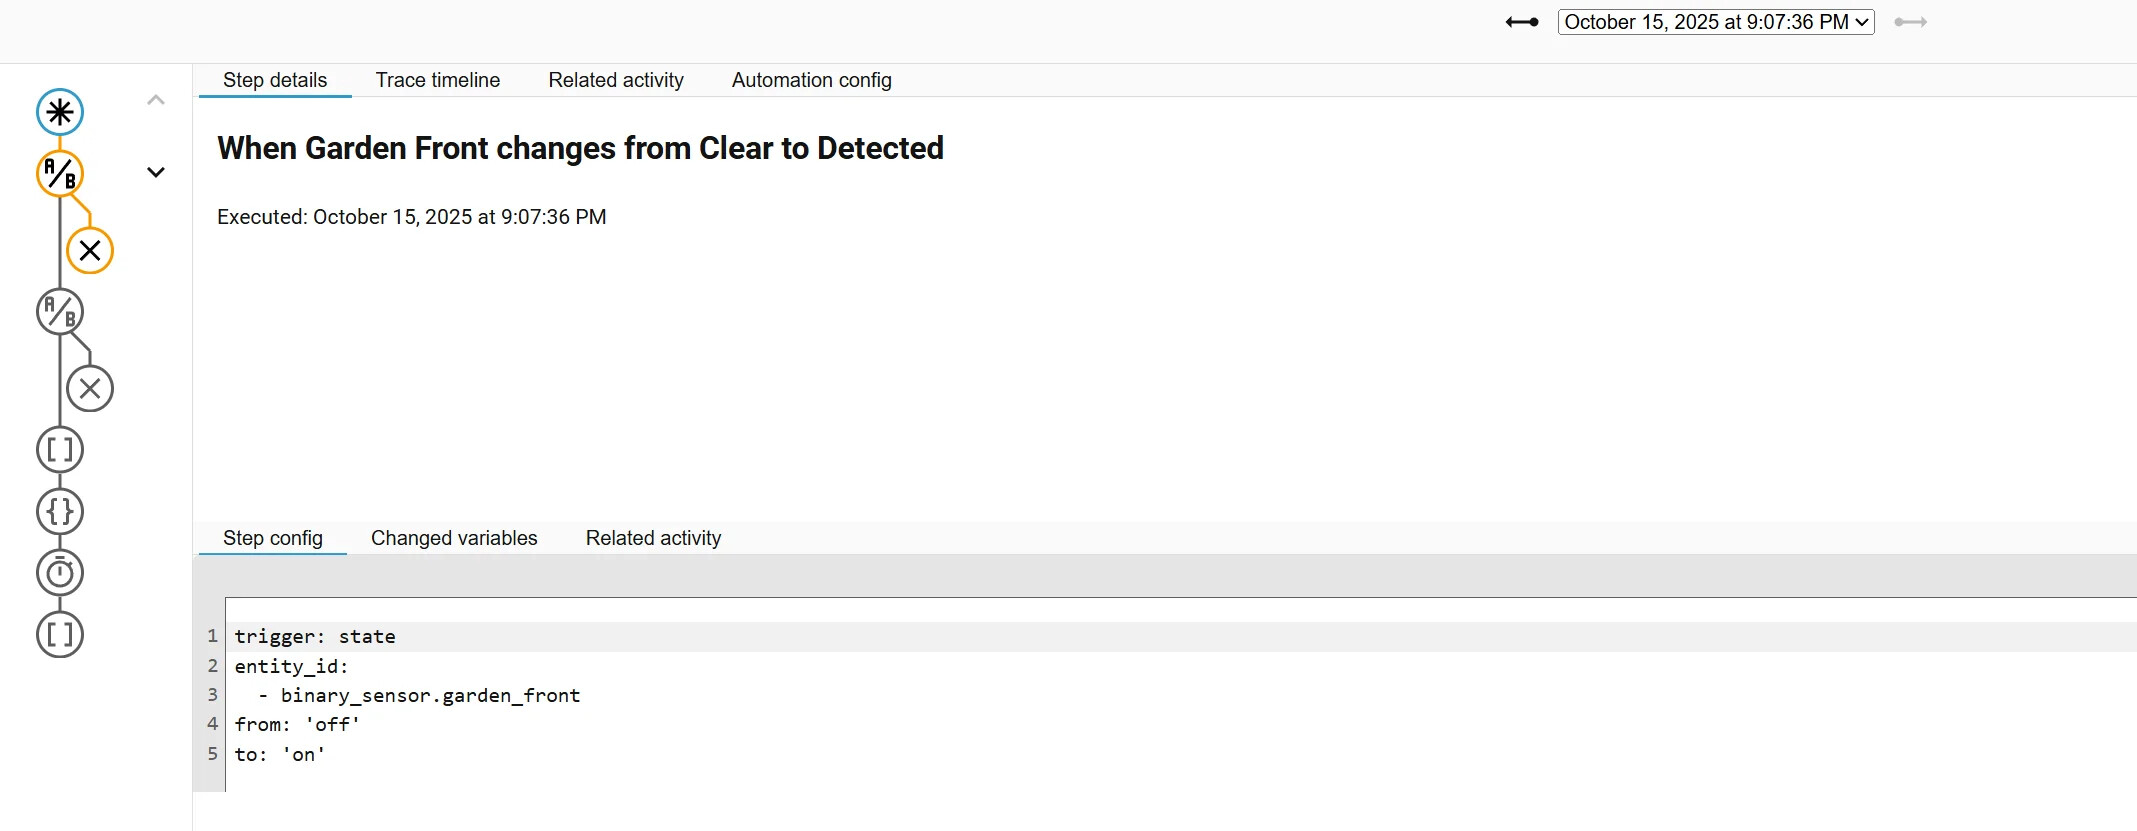
Task: Open the top Related activity tab
Action: pyautogui.click(x=616, y=80)
